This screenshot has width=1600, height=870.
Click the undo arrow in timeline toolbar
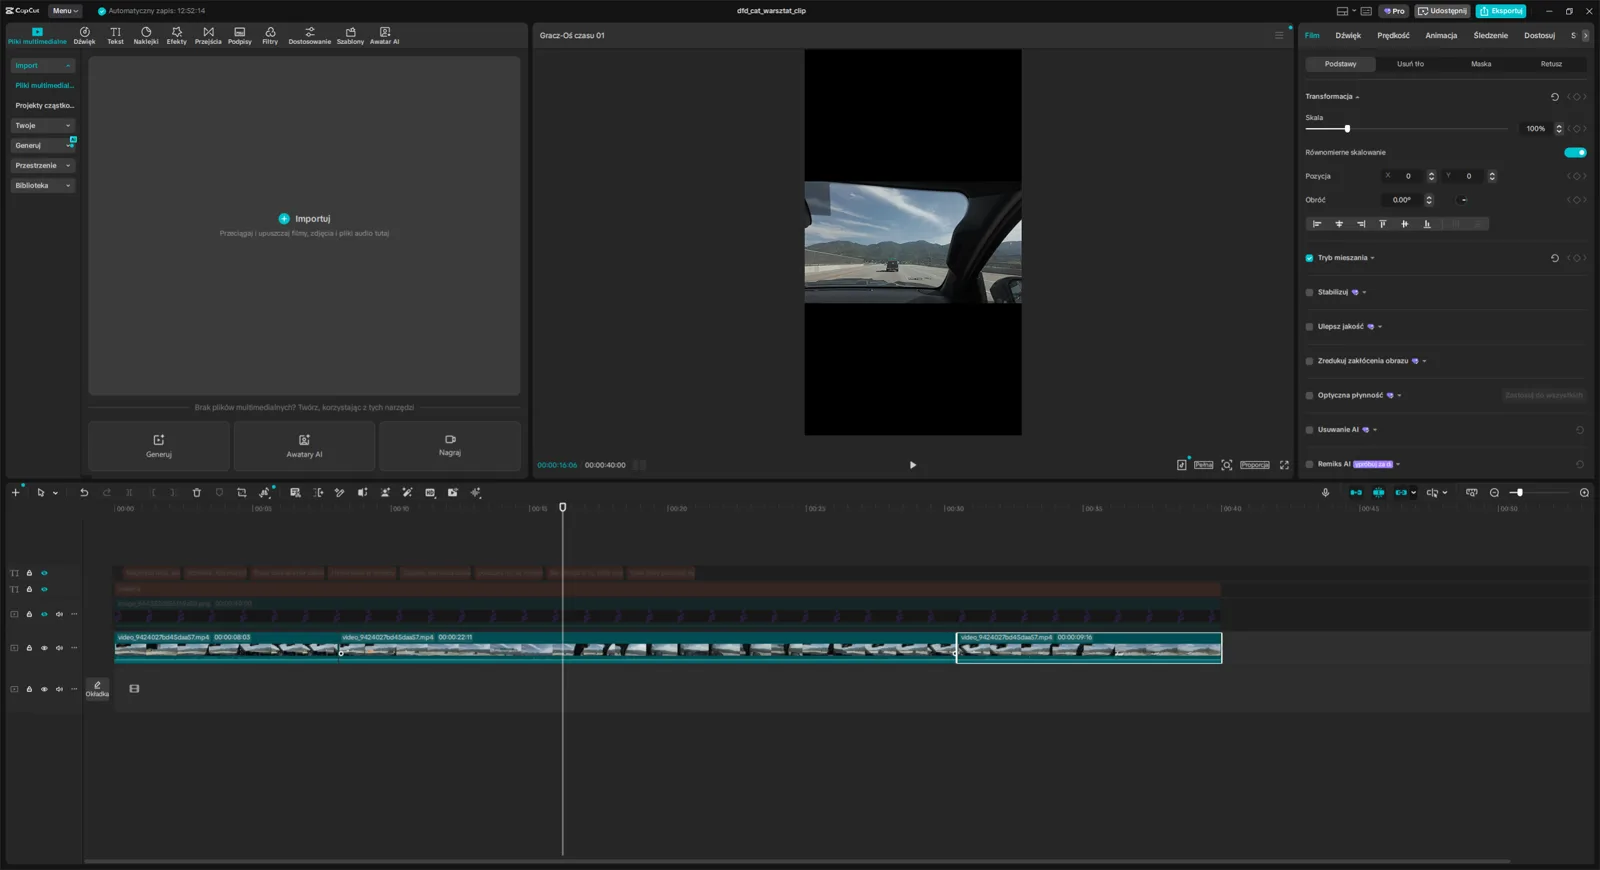84,493
